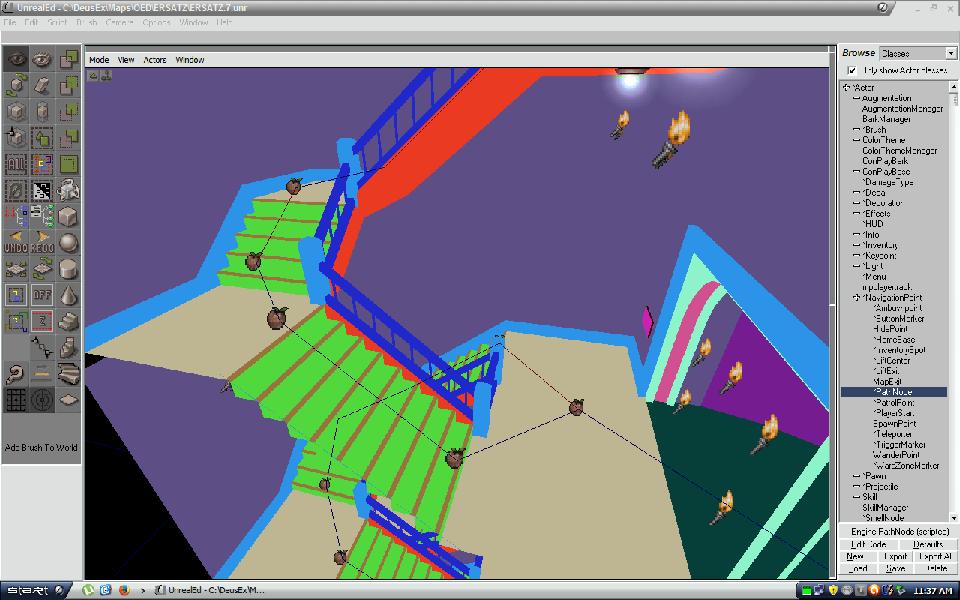Open Firefox from the quick launch bar
The image size is (960, 600).
coord(124,590)
